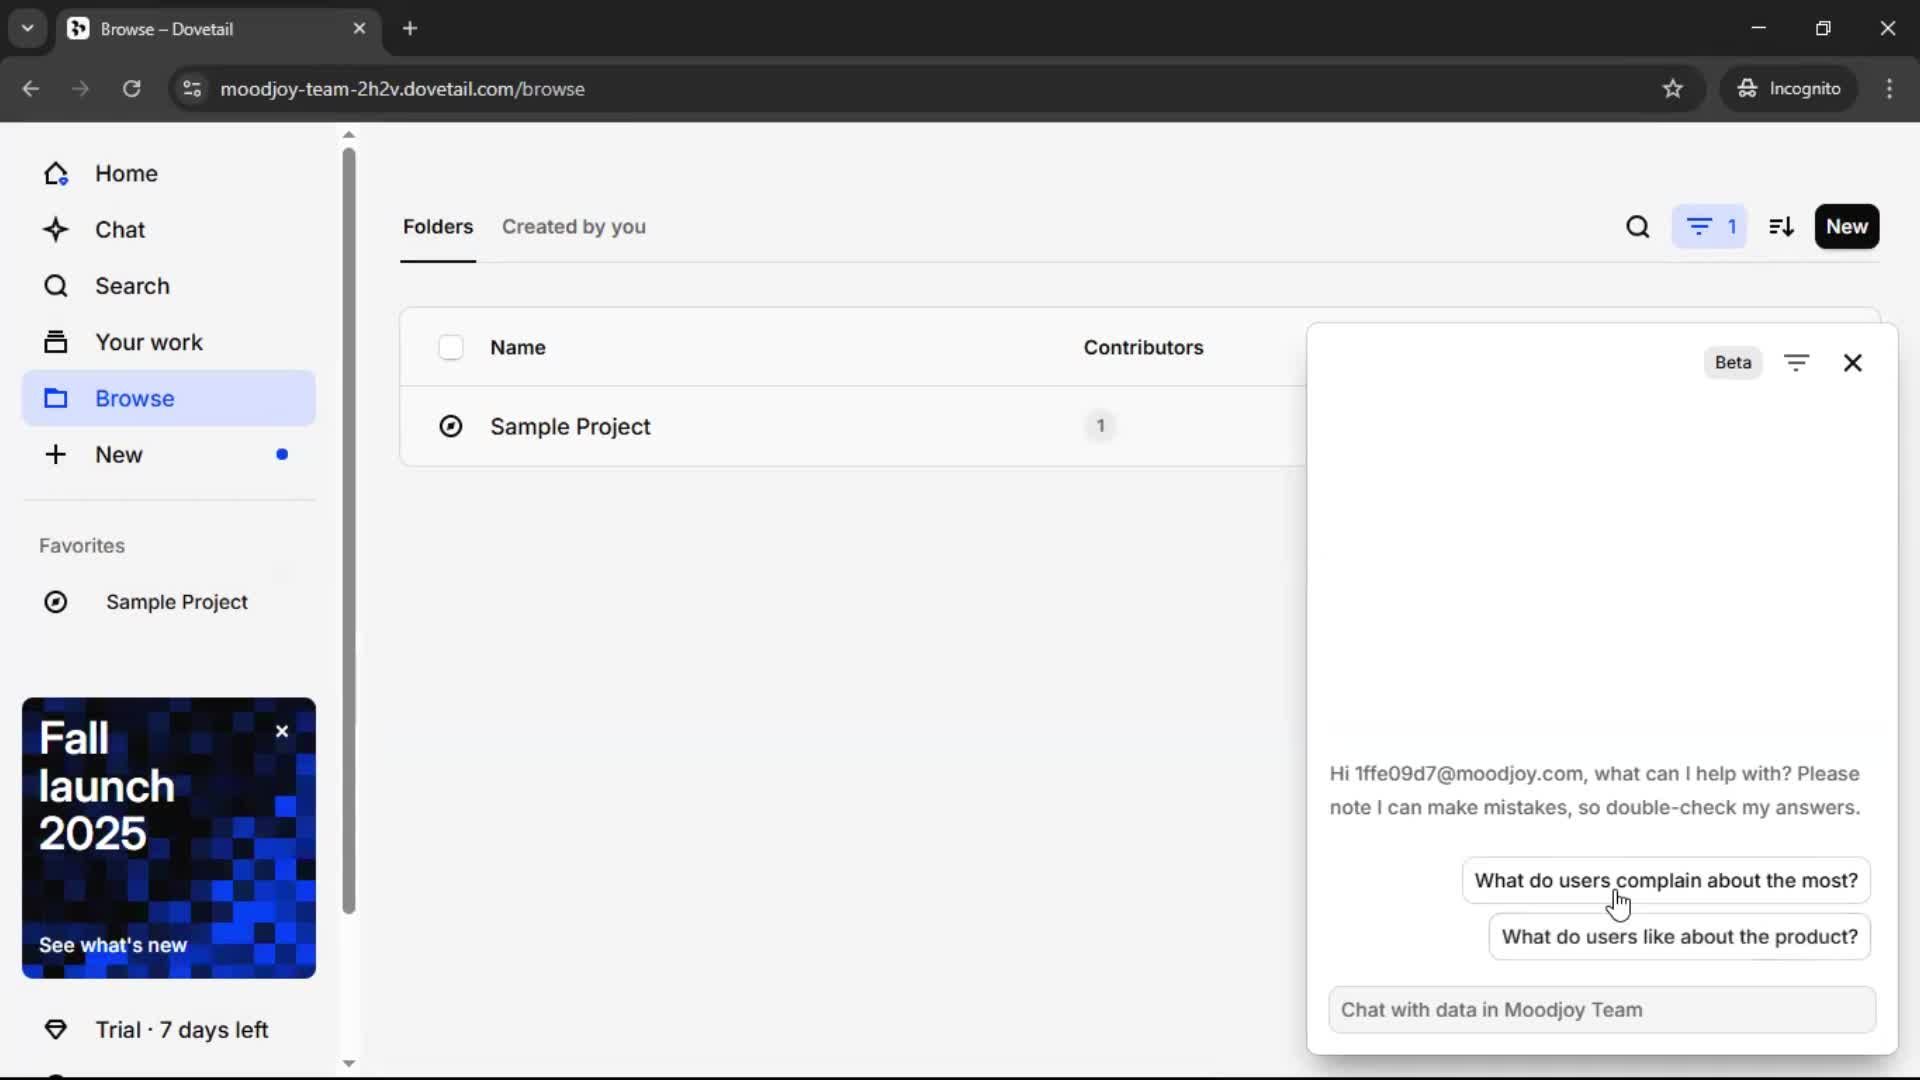Open the Your work section
The width and height of the screenshot is (1920, 1080).
(148, 342)
